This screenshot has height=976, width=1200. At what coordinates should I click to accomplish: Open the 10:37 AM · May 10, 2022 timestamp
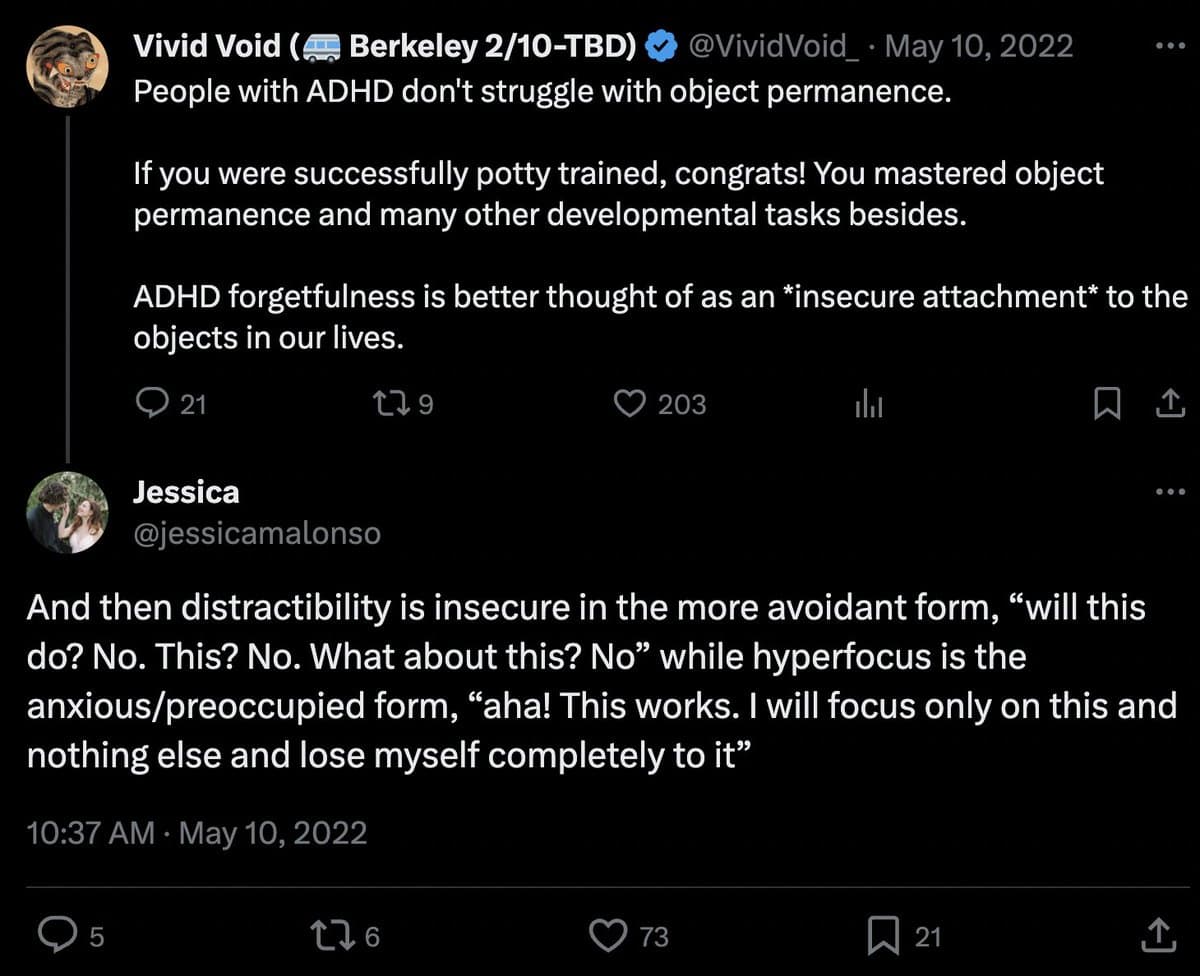pos(197,832)
